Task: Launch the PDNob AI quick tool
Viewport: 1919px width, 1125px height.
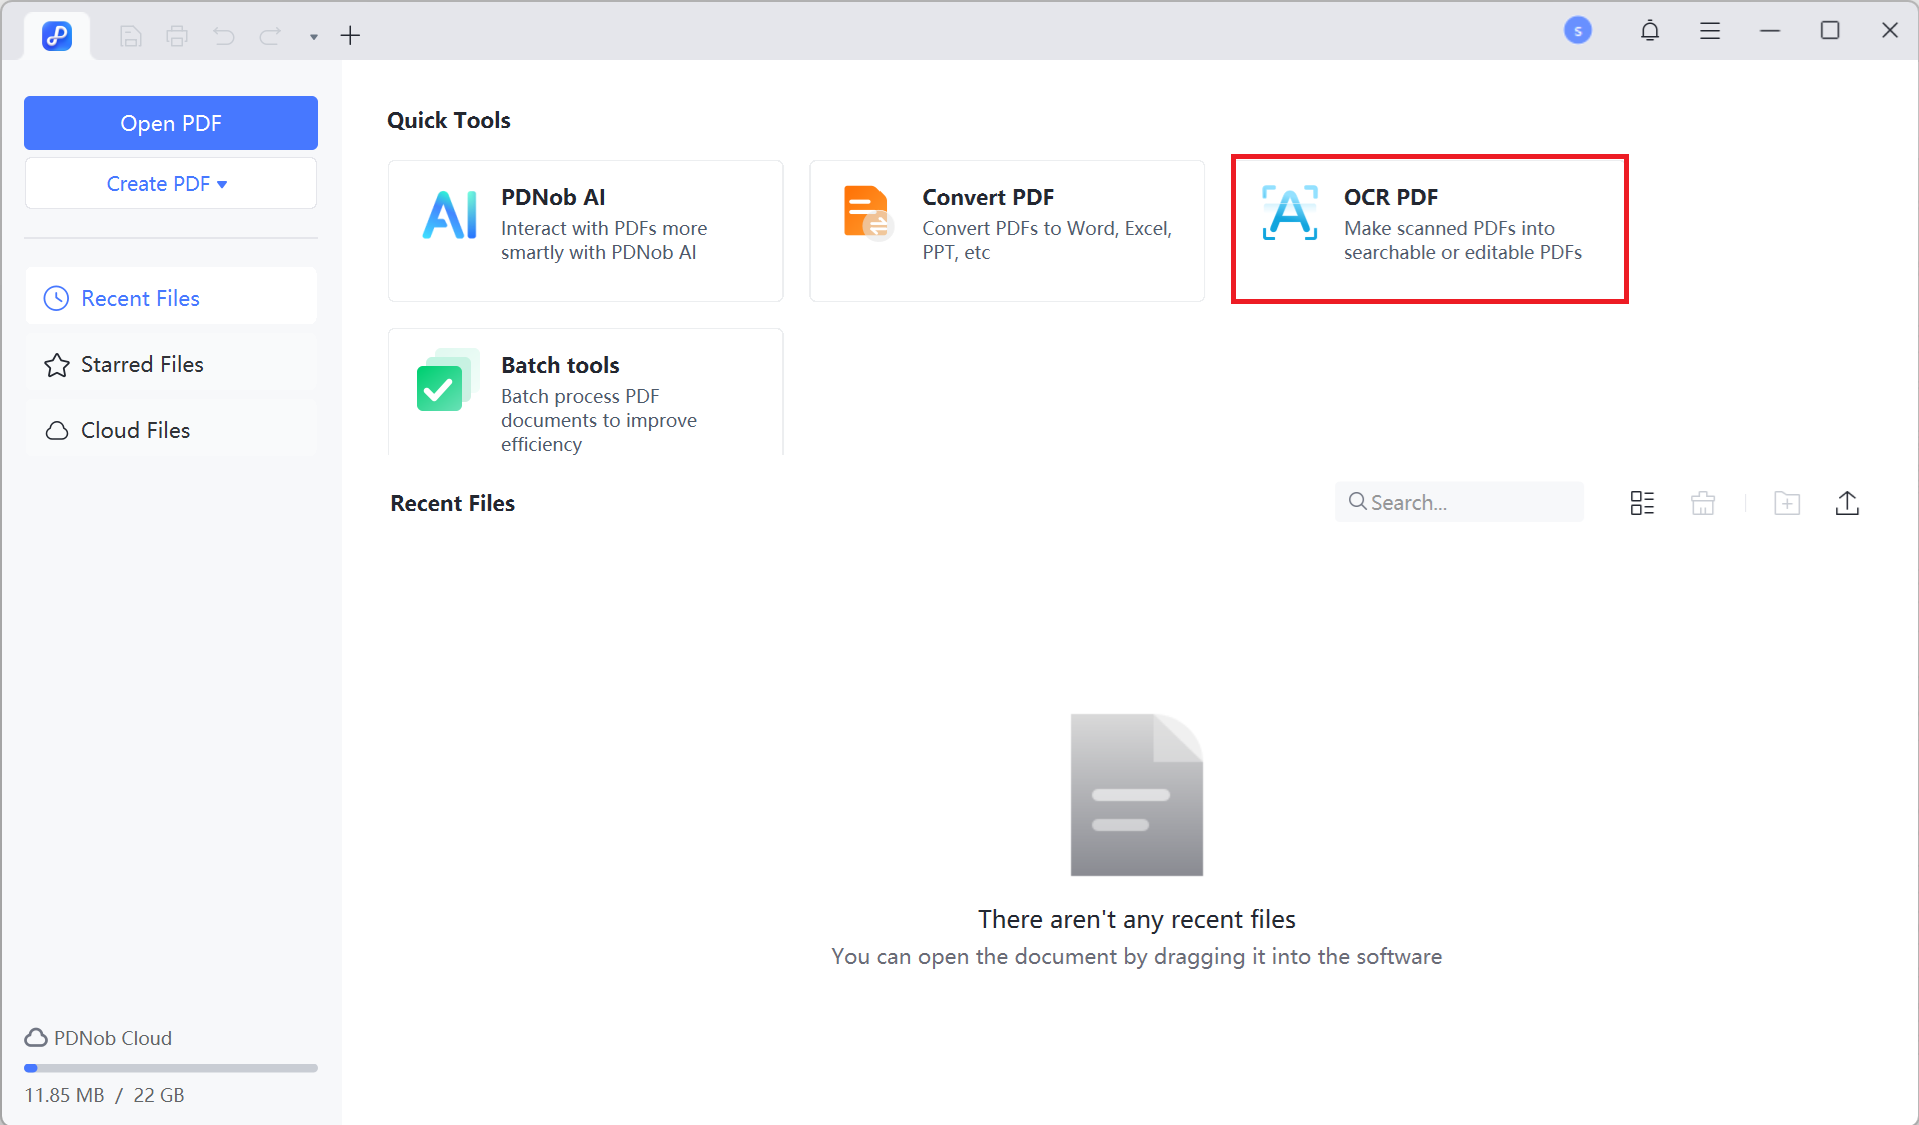Action: 585,230
